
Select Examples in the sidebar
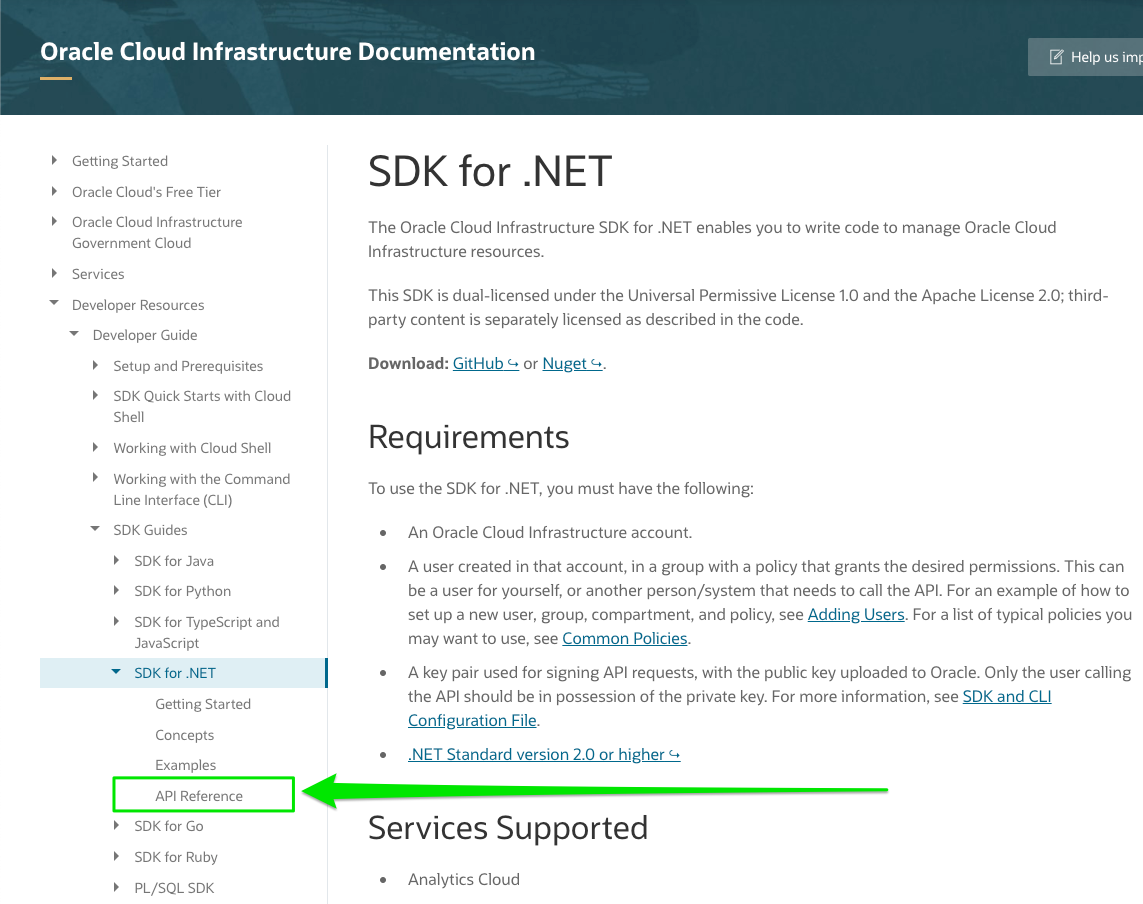(185, 764)
